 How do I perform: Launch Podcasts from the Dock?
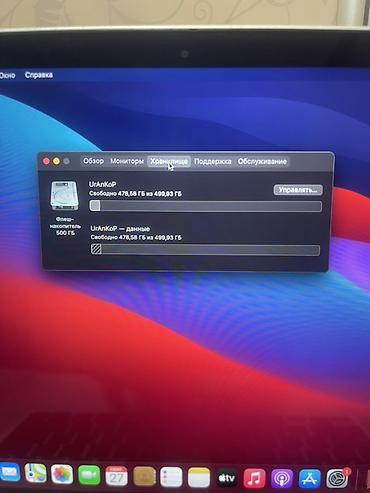pos(282,479)
